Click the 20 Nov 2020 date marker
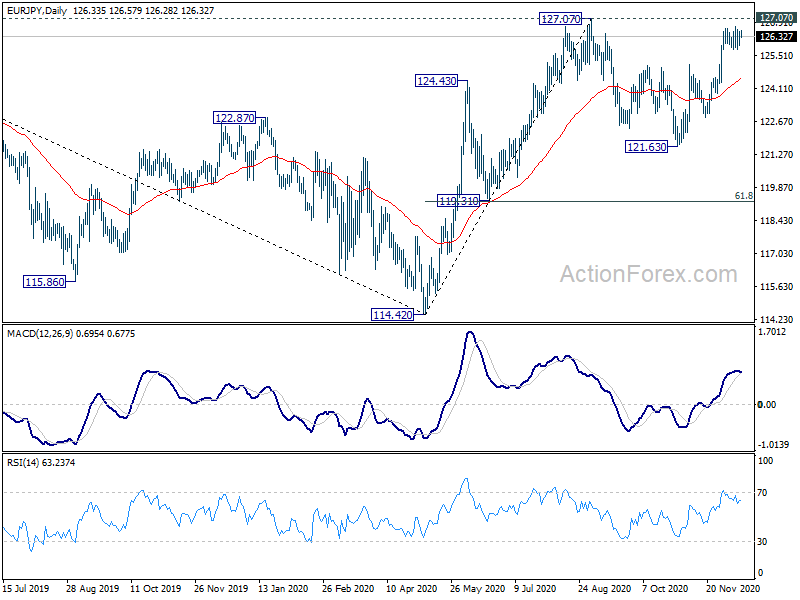 (733, 588)
